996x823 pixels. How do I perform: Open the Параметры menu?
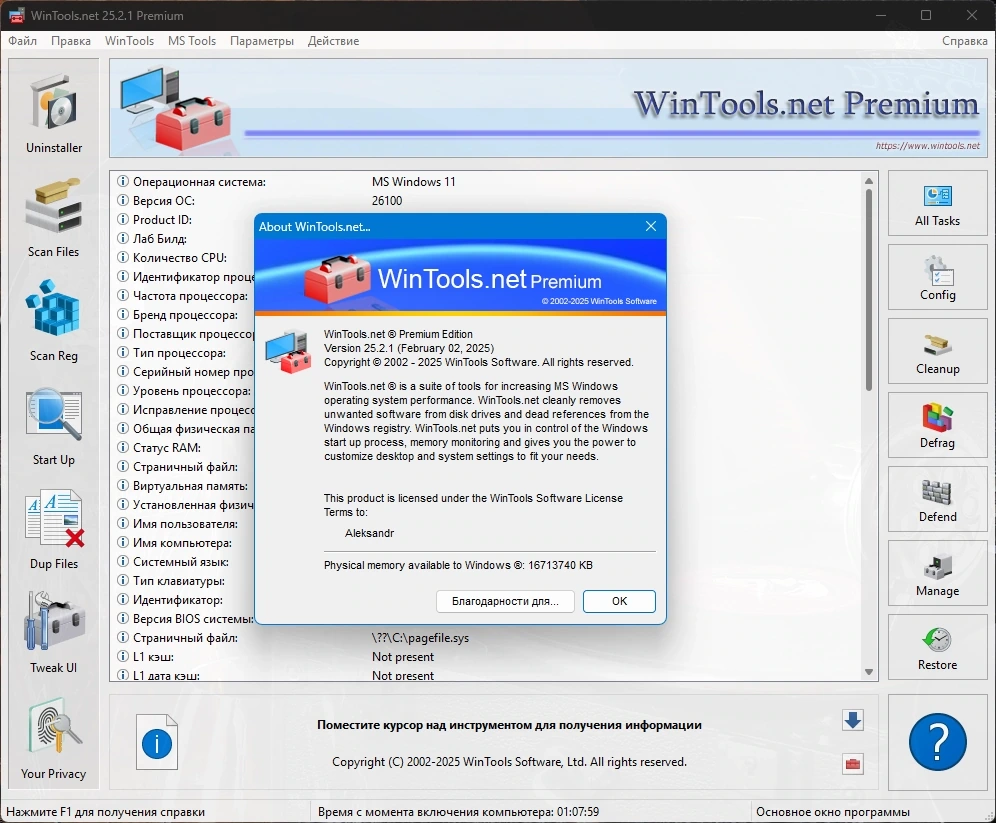pyautogui.click(x=262, y=41)
